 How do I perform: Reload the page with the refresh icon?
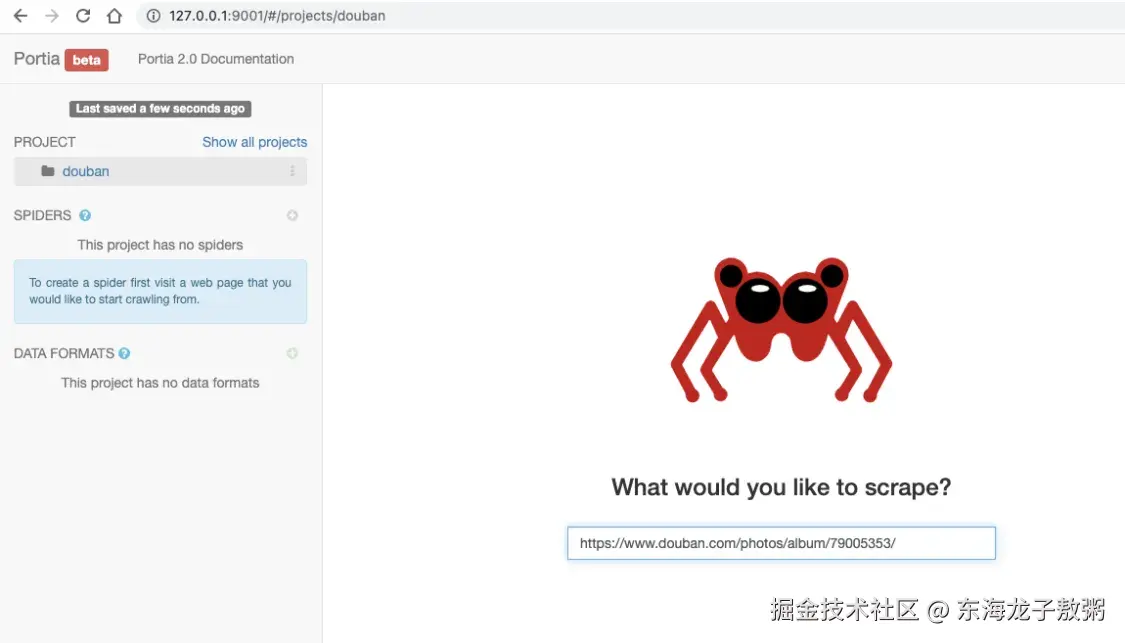(83, 16)
